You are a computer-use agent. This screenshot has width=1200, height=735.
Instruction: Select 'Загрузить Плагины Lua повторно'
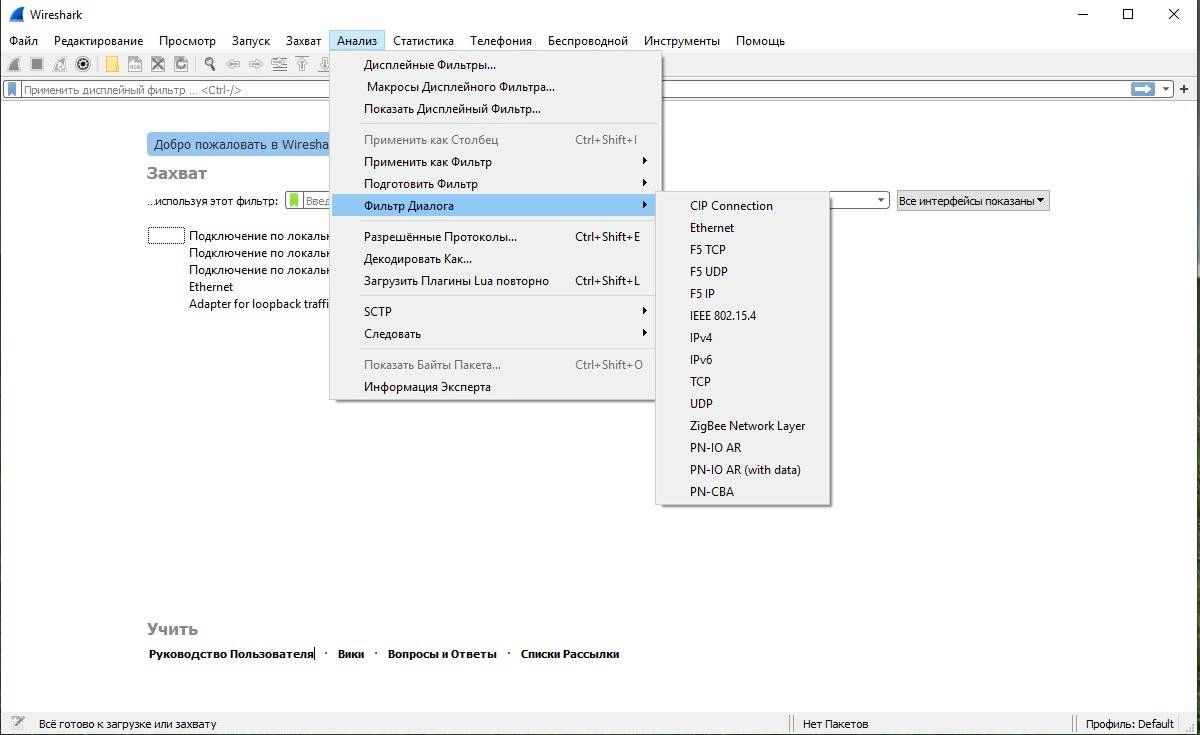pos(494,281)
